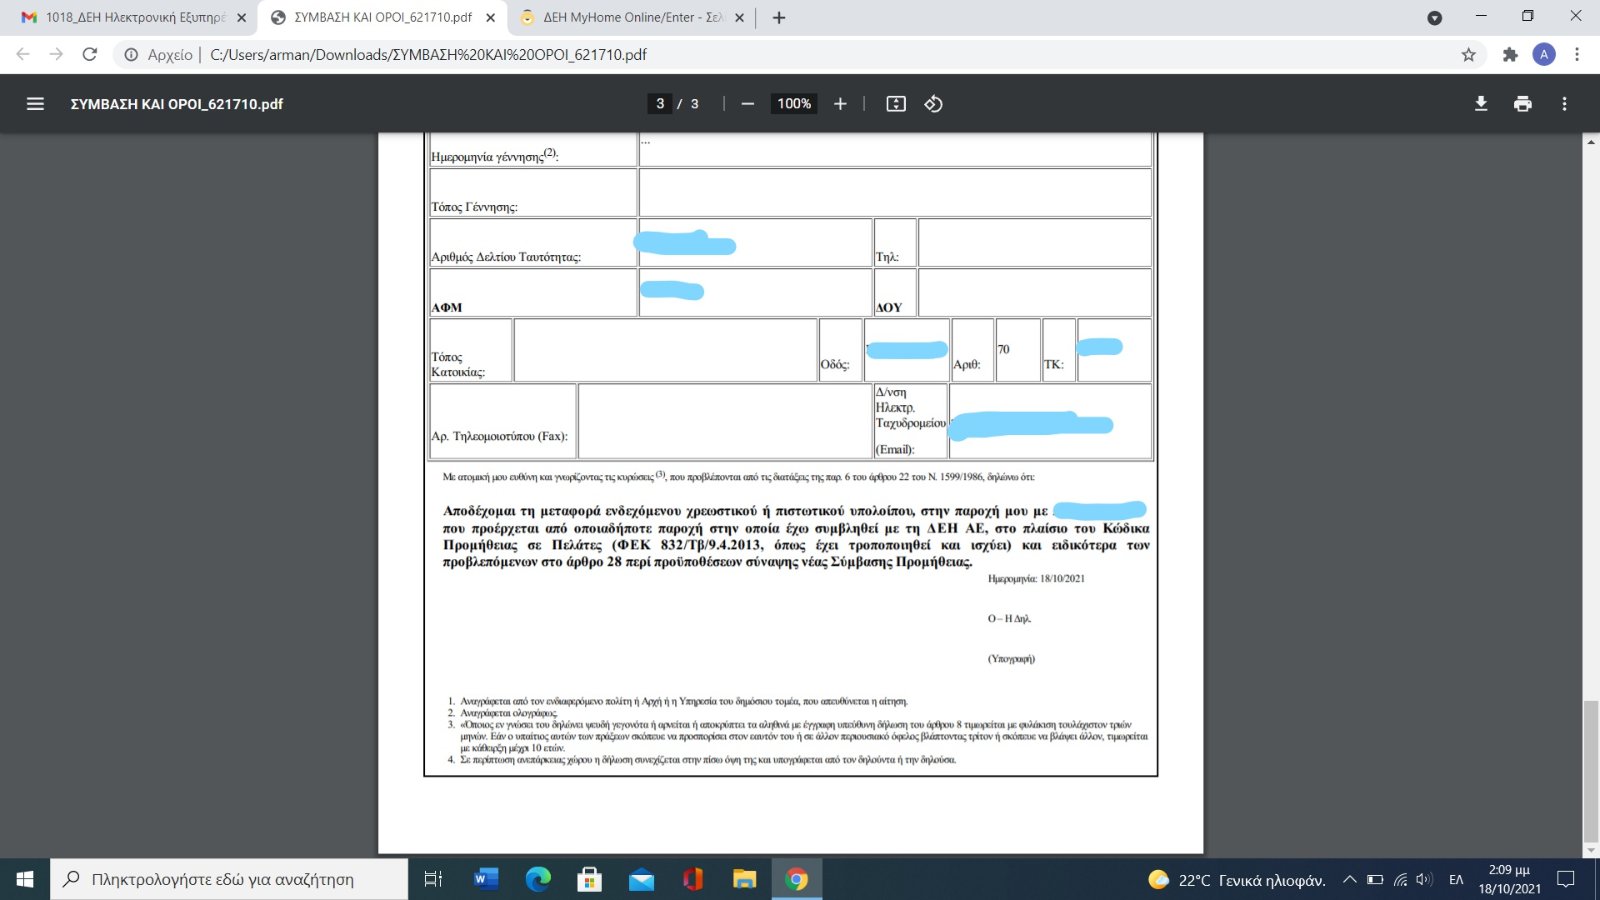1600x900 pixels.
Task: Rotate the PDF counterclockwise
Action: [933, 104]
